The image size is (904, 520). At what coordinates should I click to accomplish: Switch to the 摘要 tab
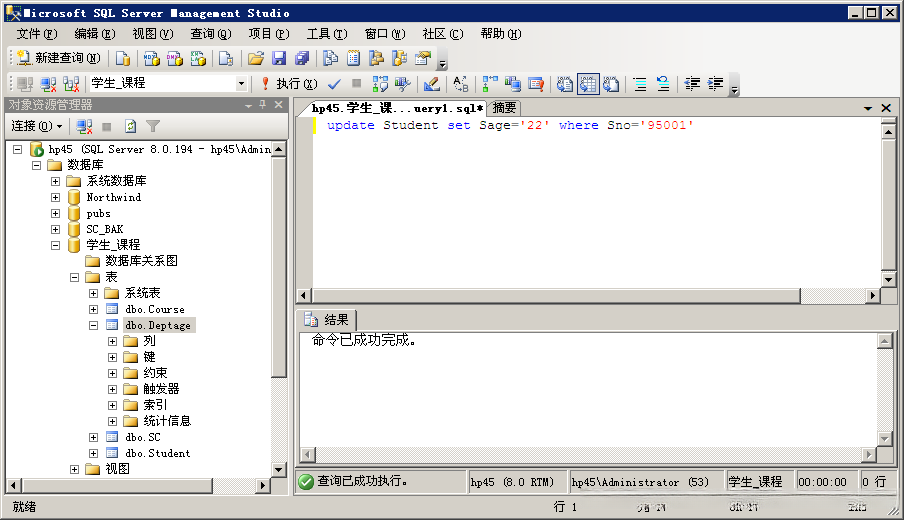[504, 108]
